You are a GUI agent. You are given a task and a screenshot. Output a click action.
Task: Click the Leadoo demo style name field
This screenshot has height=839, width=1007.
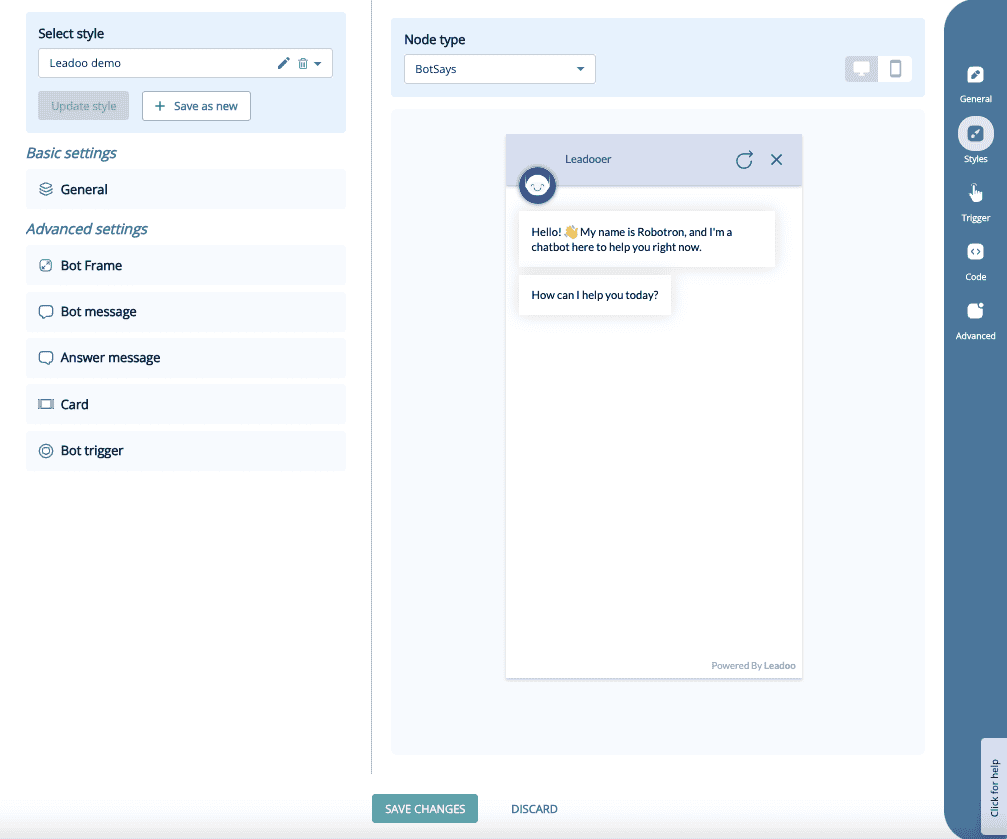tap(150, 62)
